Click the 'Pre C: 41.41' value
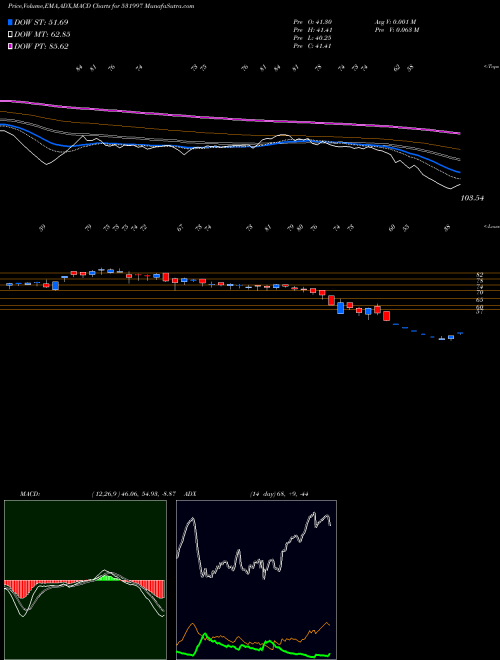Viewport: 500px width, 660px height. [x=313, y=46]
